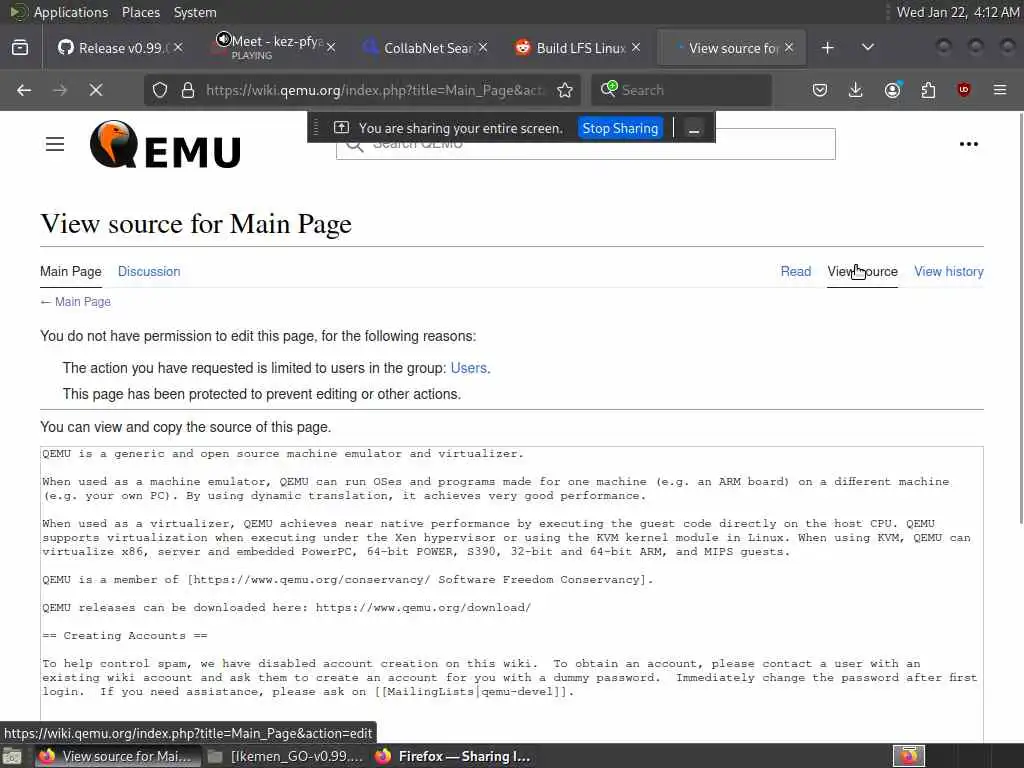Close the CollabNet Search tab

click(x=483, y=48)
